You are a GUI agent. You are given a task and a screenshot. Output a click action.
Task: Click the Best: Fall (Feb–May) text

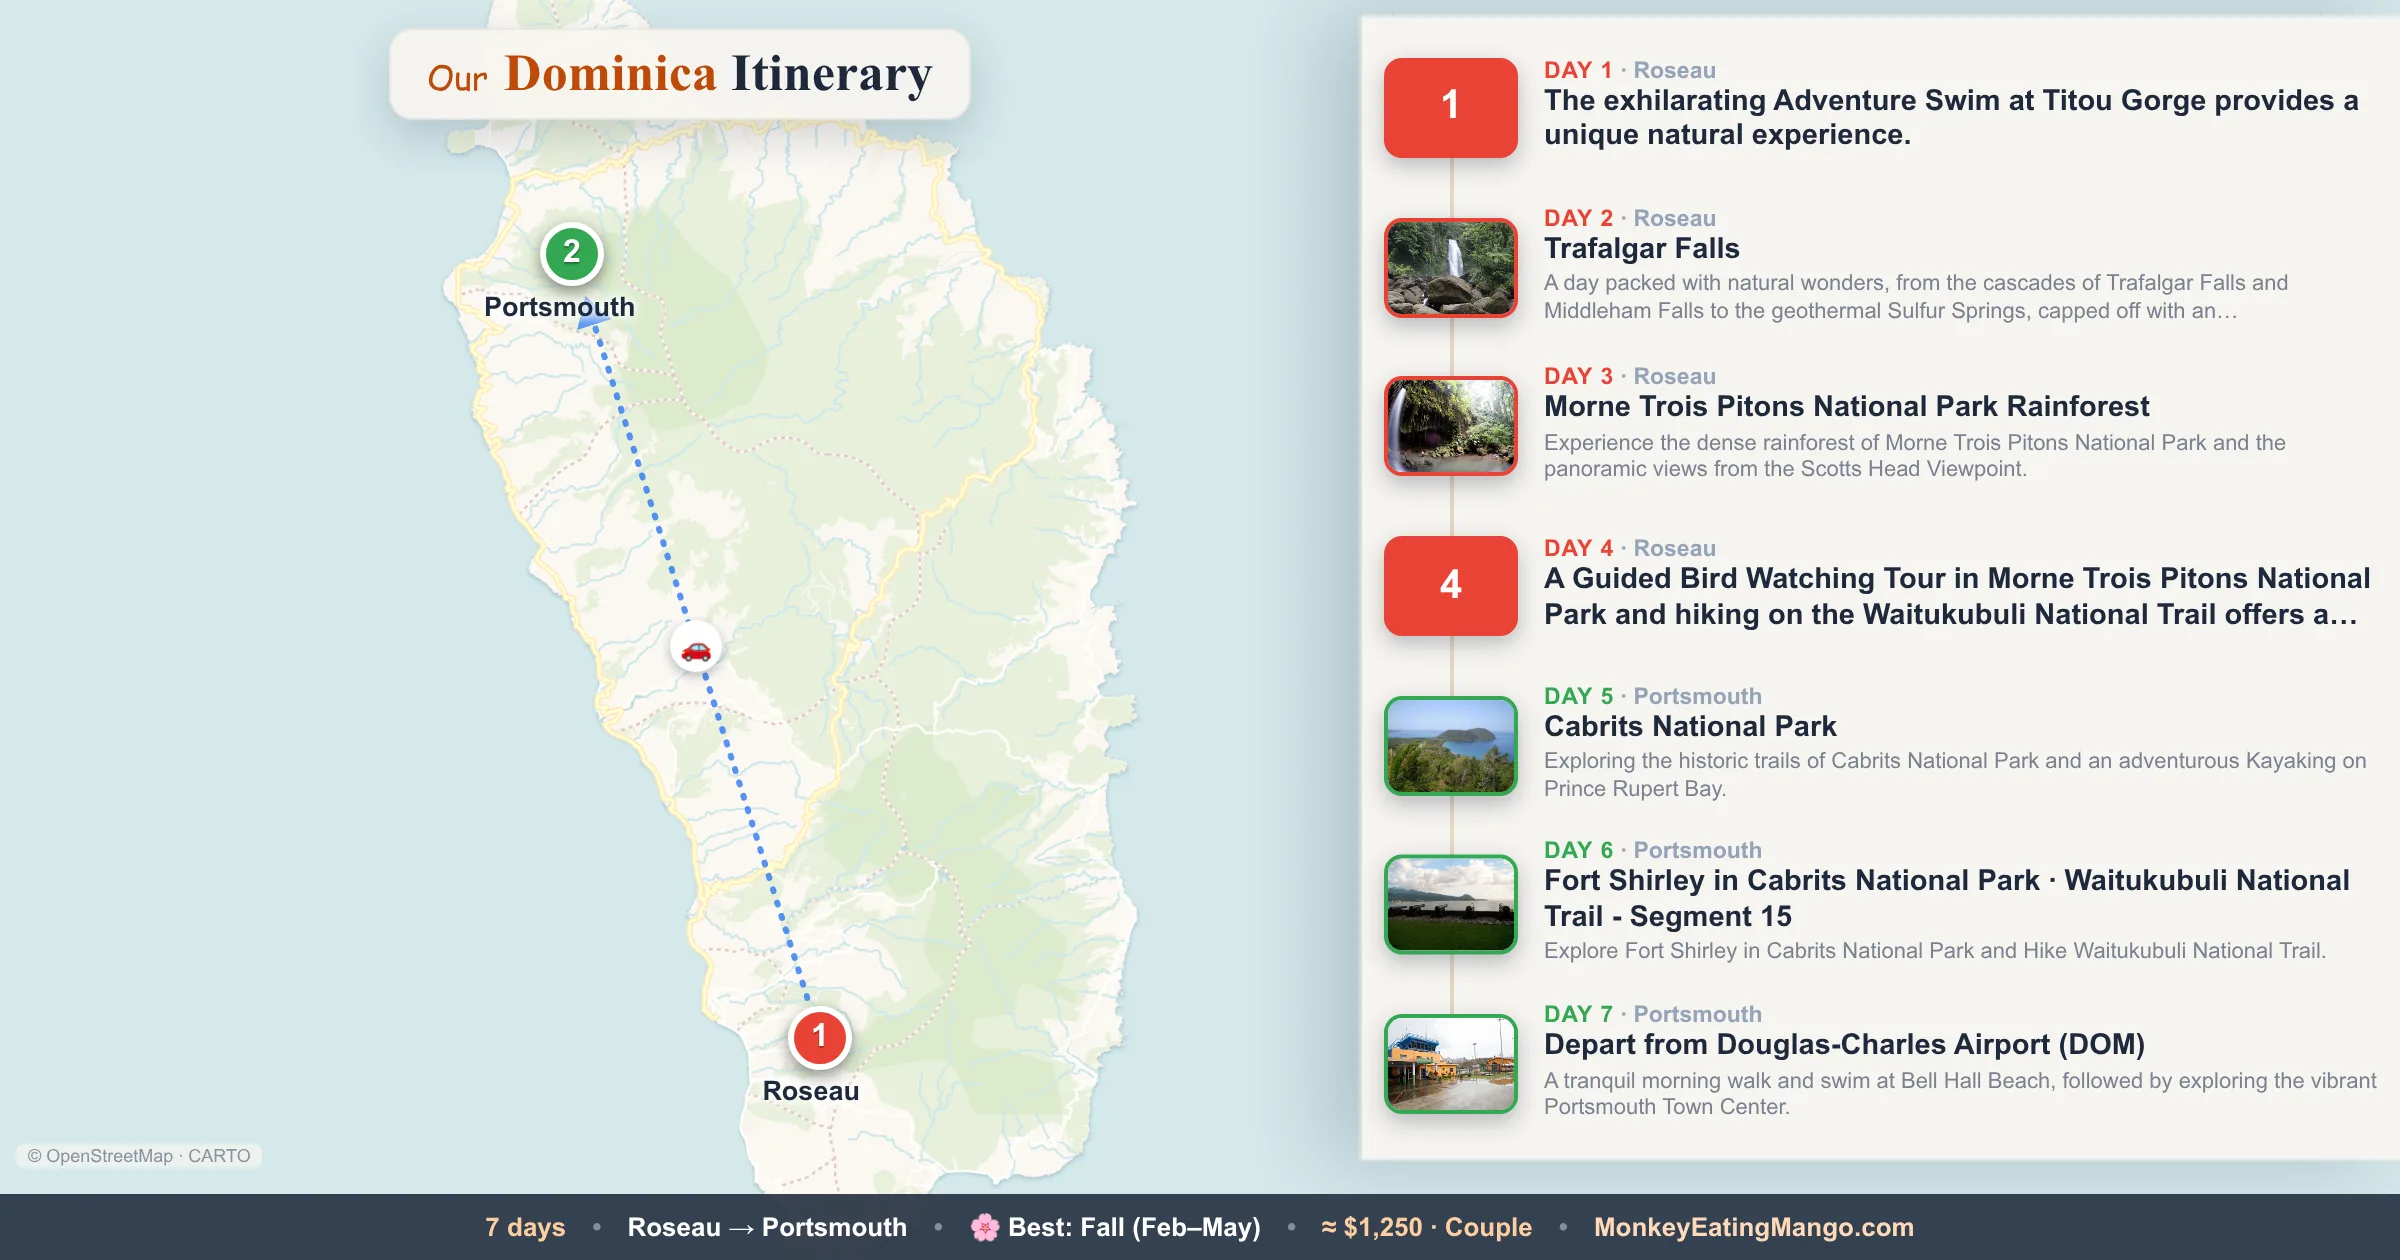pos(1134,1227)
